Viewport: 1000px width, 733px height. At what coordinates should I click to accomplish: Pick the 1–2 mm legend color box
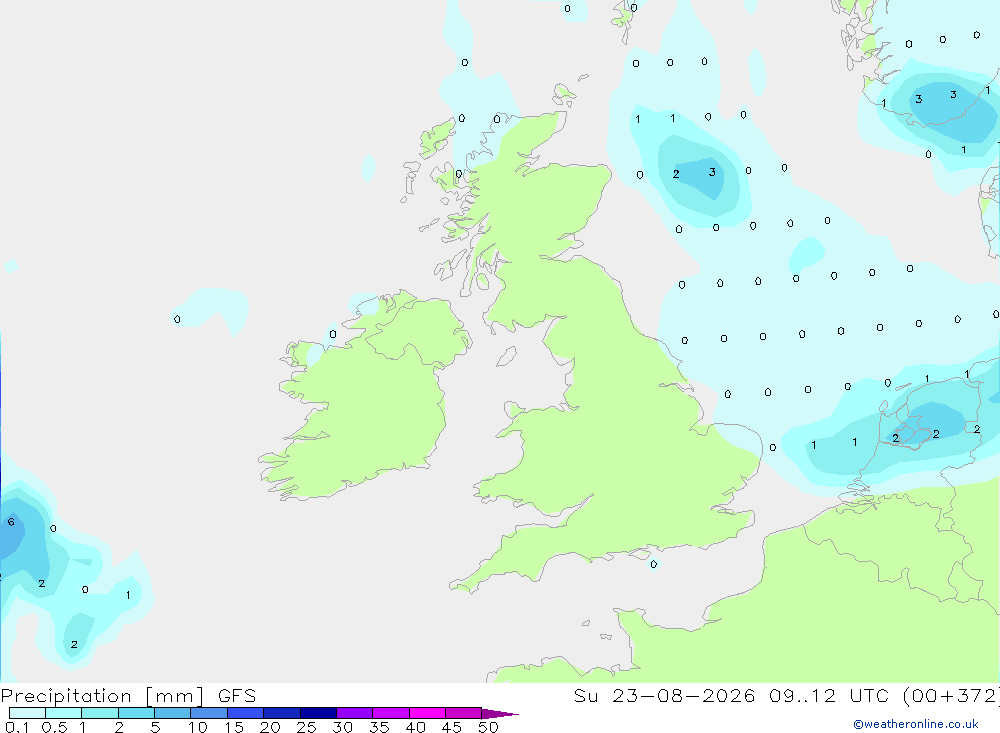(x=100, y=713)
